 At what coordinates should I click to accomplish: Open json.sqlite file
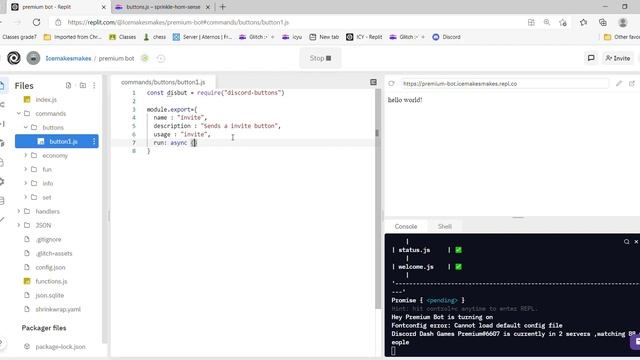point(49,295)
